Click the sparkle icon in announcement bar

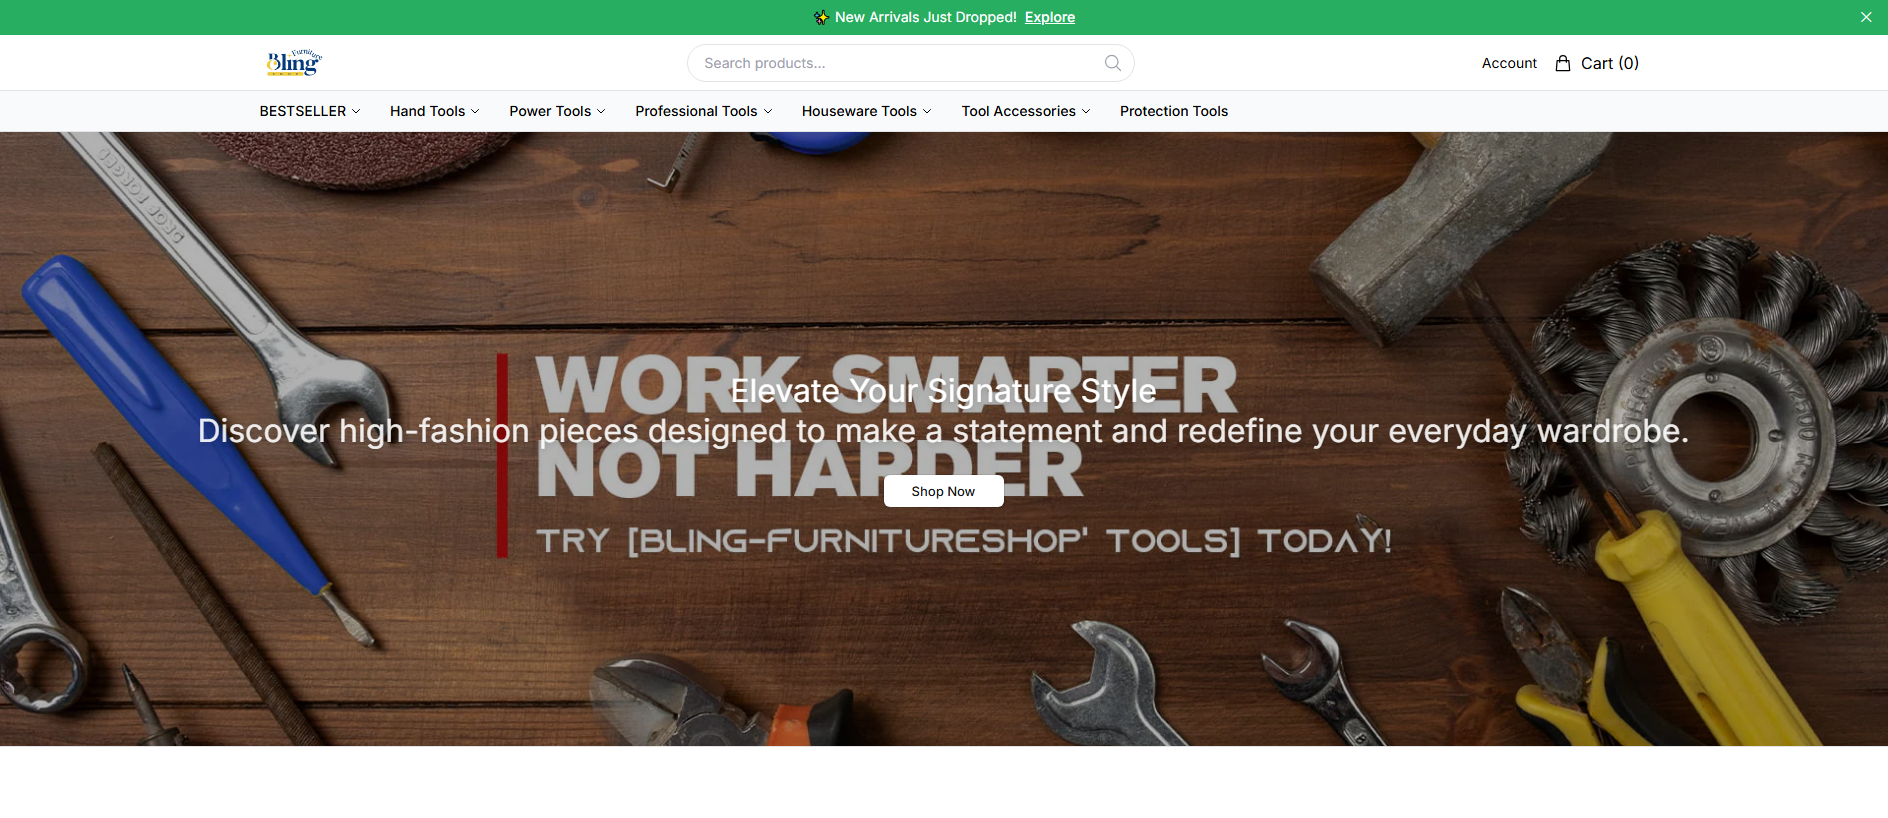pos(821,17)
